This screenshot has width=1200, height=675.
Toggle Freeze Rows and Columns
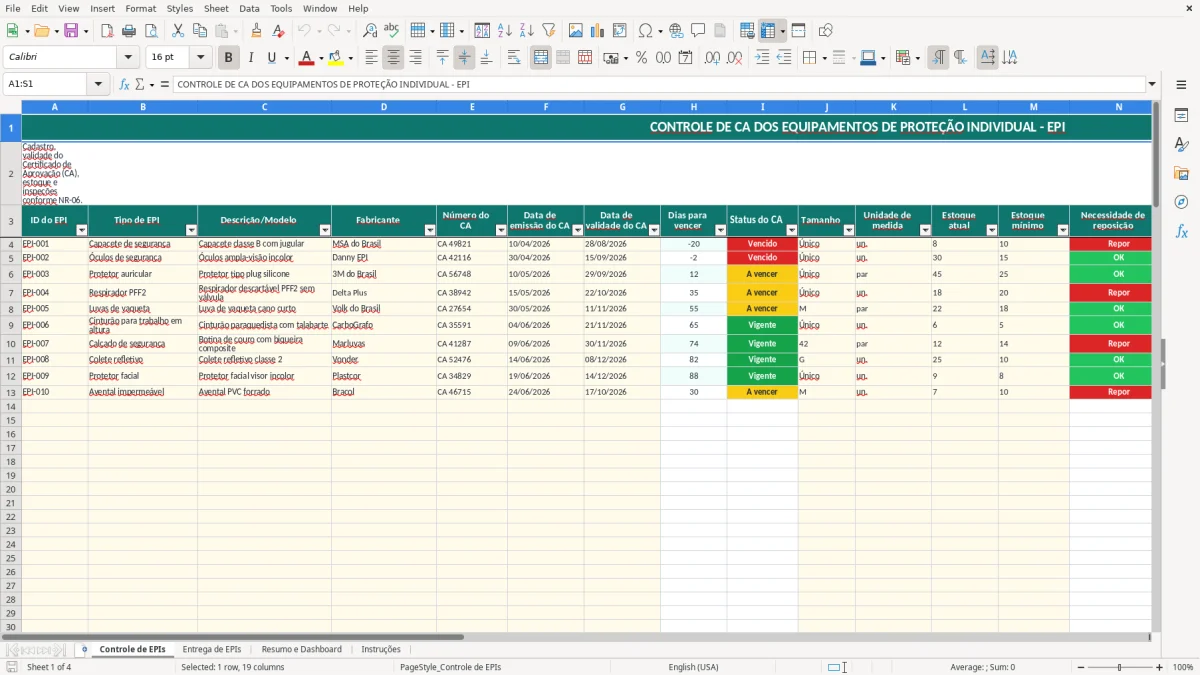768,31
